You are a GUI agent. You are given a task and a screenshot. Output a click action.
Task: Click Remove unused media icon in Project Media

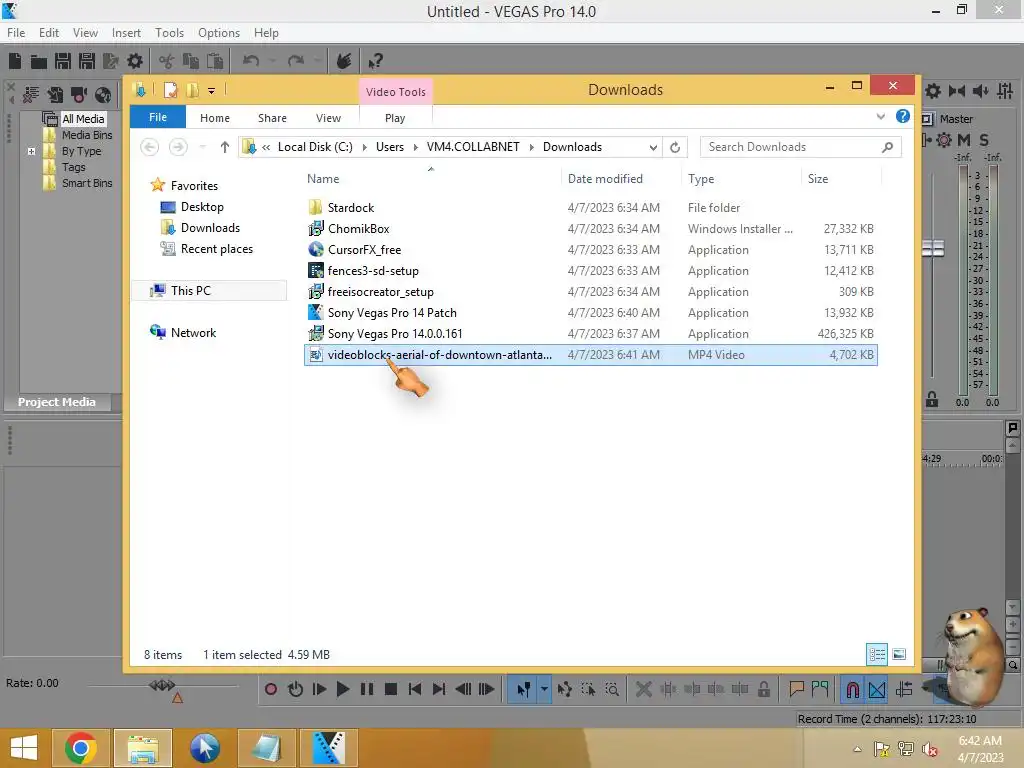pos(31,95)
